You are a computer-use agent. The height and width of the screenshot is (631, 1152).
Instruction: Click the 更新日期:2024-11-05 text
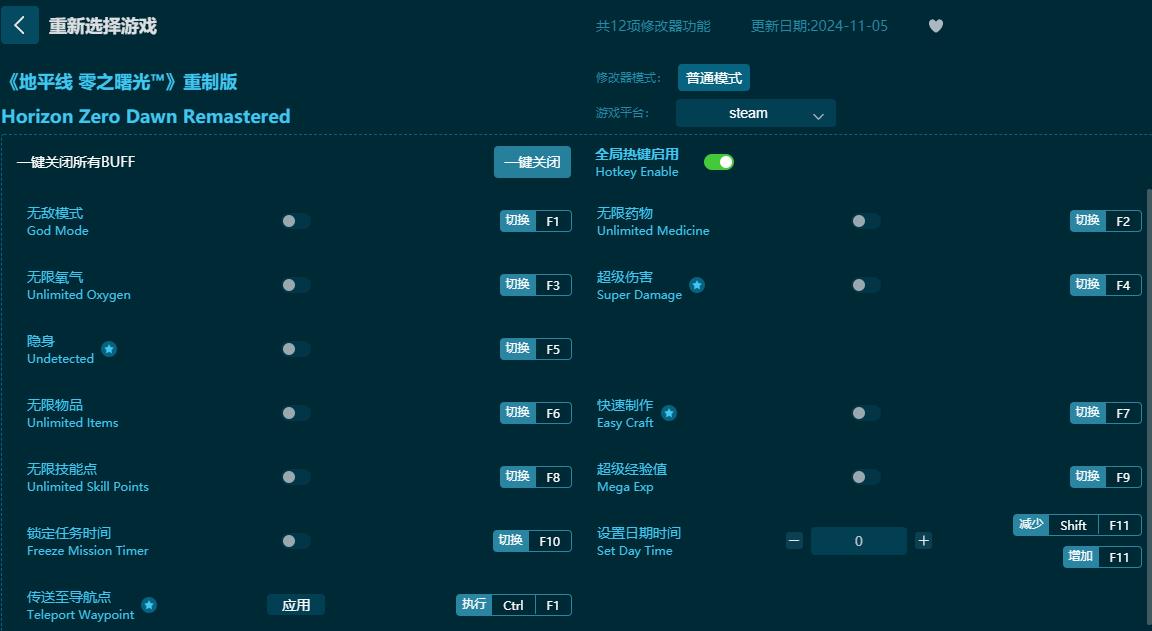coord(819,26)
